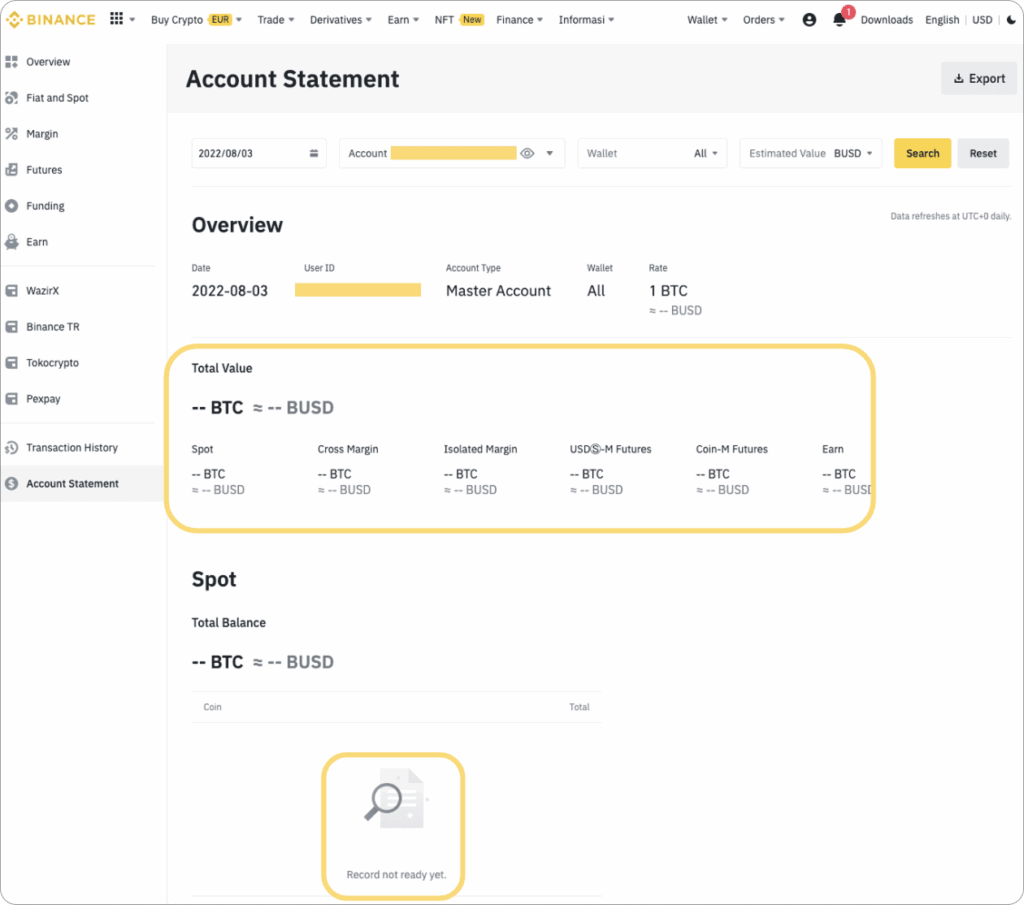Screen dimensions: 1024x905
Task: Click the Transaction History icon
Action: [x=11, y=447]
